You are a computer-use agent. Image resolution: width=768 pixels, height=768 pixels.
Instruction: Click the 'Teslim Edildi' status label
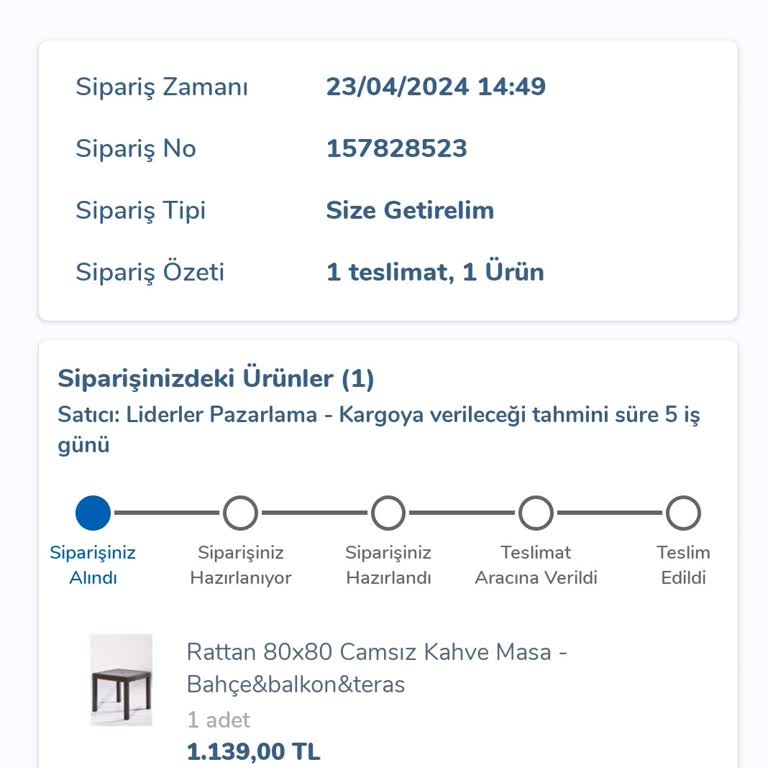tap(683, 565)
